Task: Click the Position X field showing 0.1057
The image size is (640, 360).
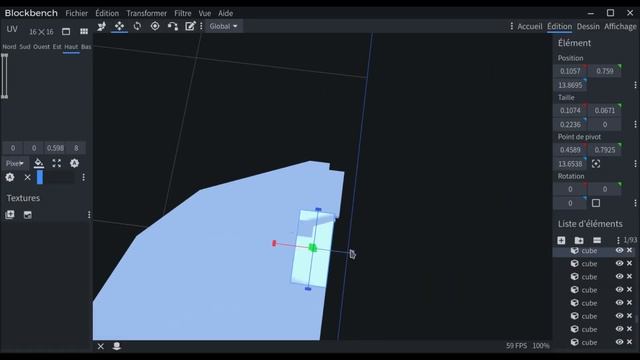Action: point(570,71)
